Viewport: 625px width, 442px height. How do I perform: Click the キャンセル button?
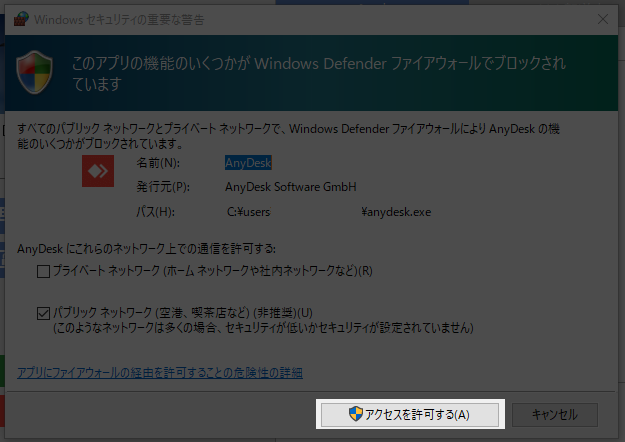(x=554, y=414)
